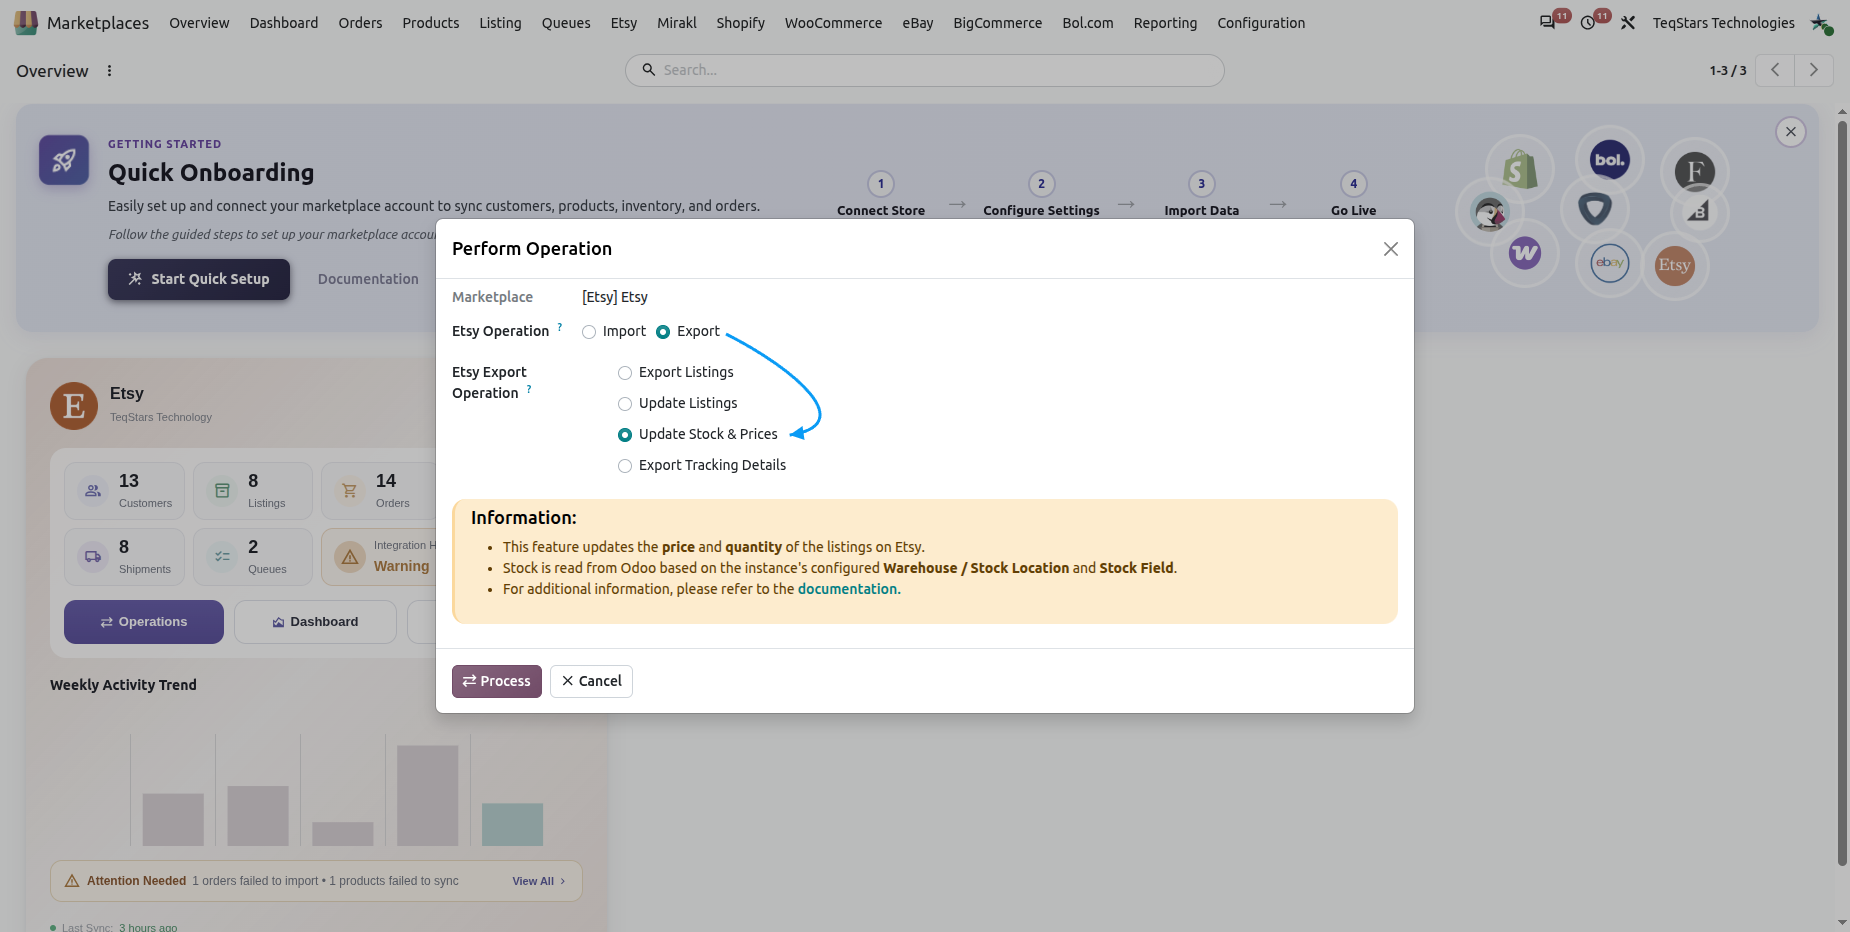Open the Reporting menu
Viewport: 1850px width, 932px height.
tap(1165, 22)
